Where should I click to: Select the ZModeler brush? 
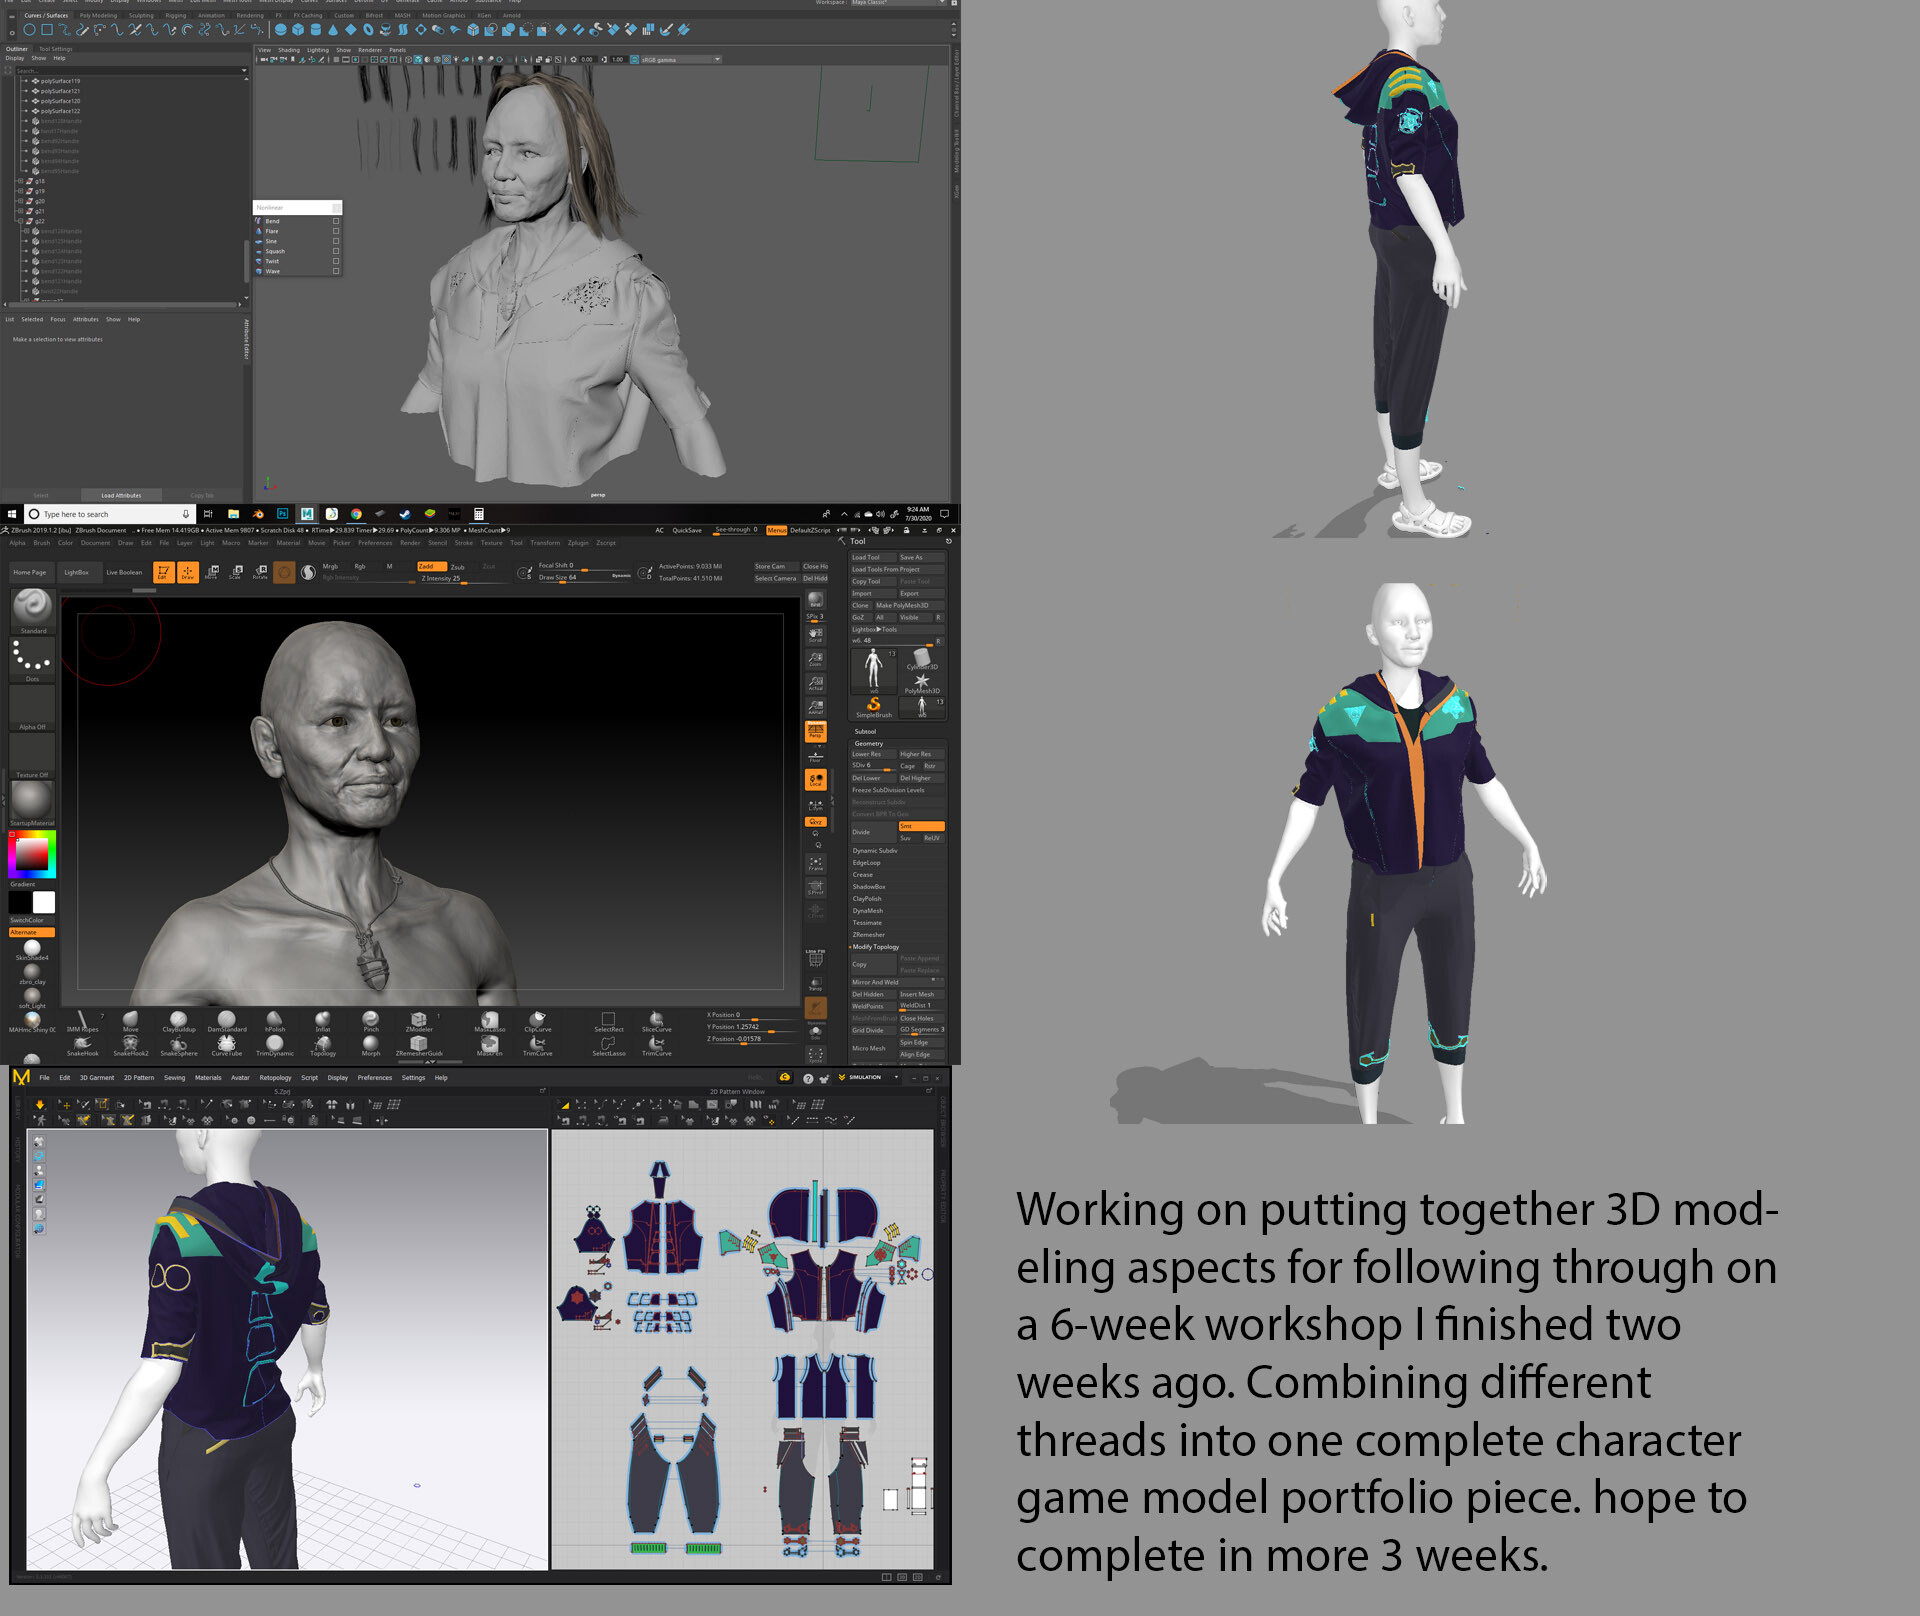[418, 1020]
